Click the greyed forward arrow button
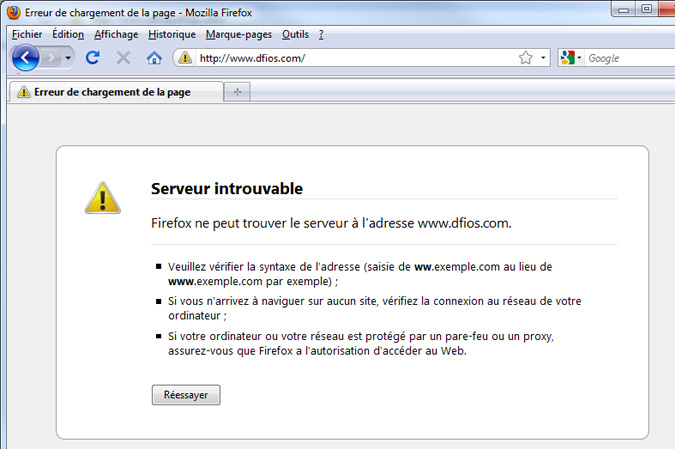The height and width of the screenshot is (449, 675). (52, 57)
